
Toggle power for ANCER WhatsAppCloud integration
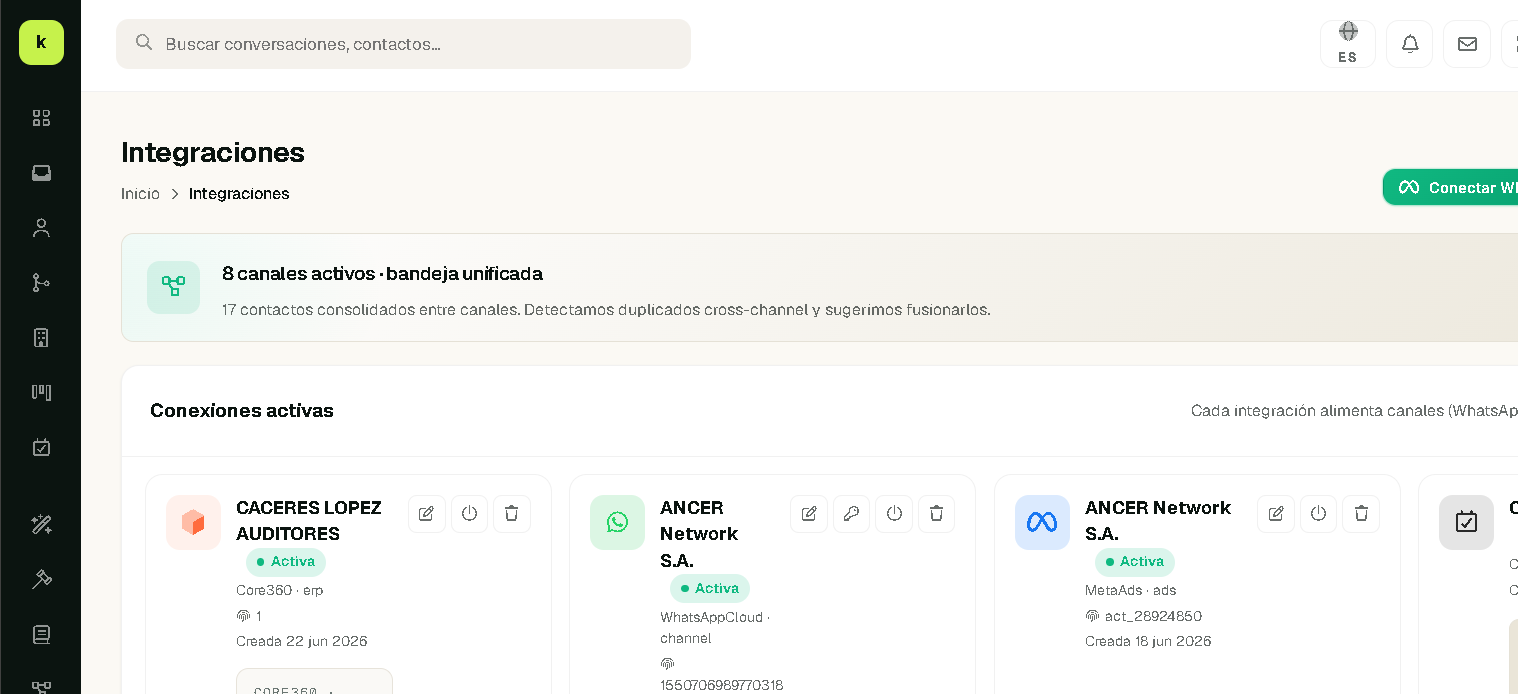[x=894, y=514]
